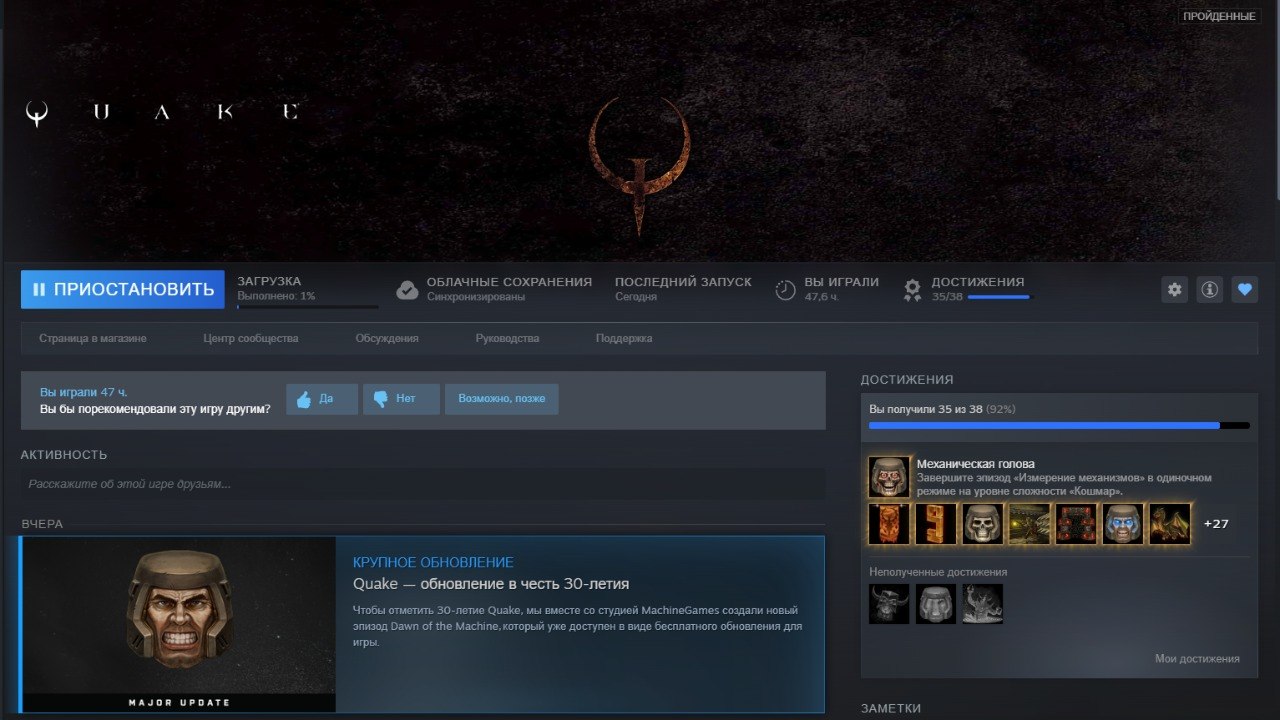
Task: Switch to «Руководства» tab
Action: (507, 338)
